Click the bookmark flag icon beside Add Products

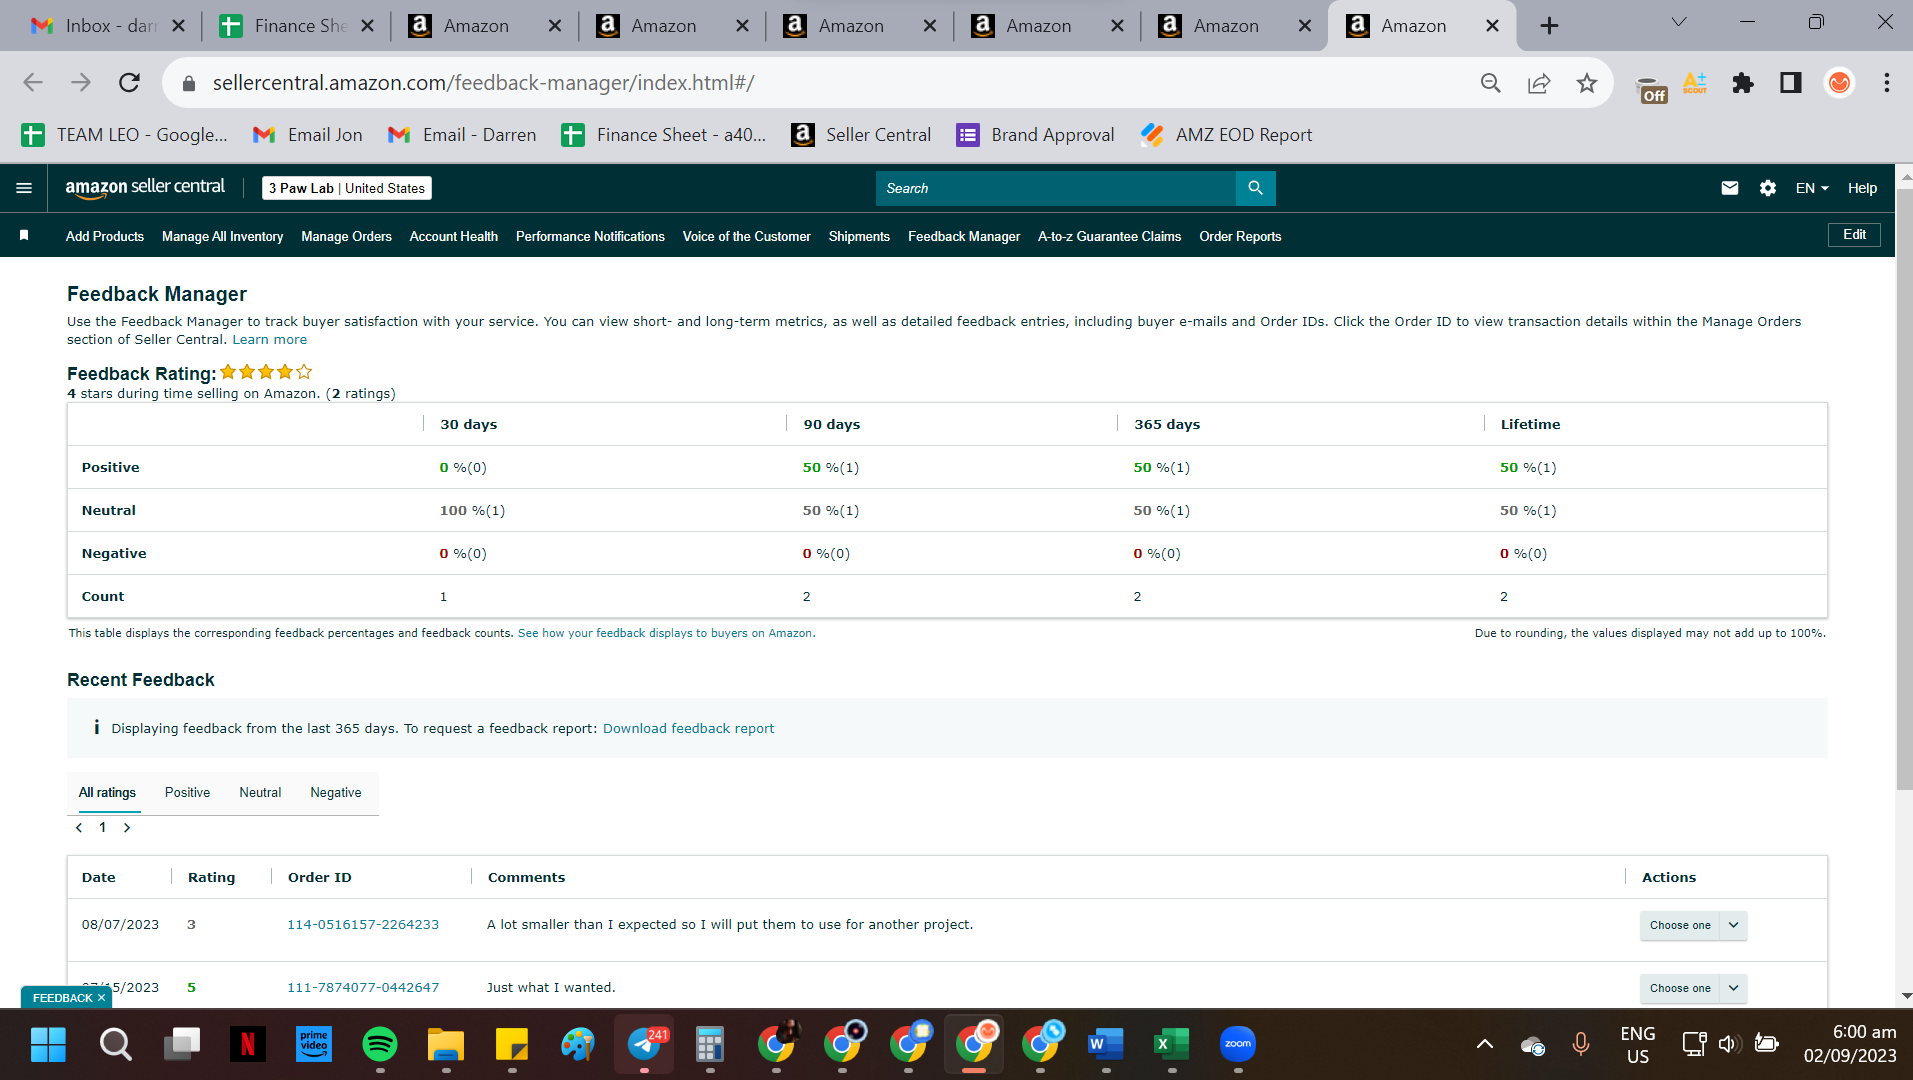point(24,236)
